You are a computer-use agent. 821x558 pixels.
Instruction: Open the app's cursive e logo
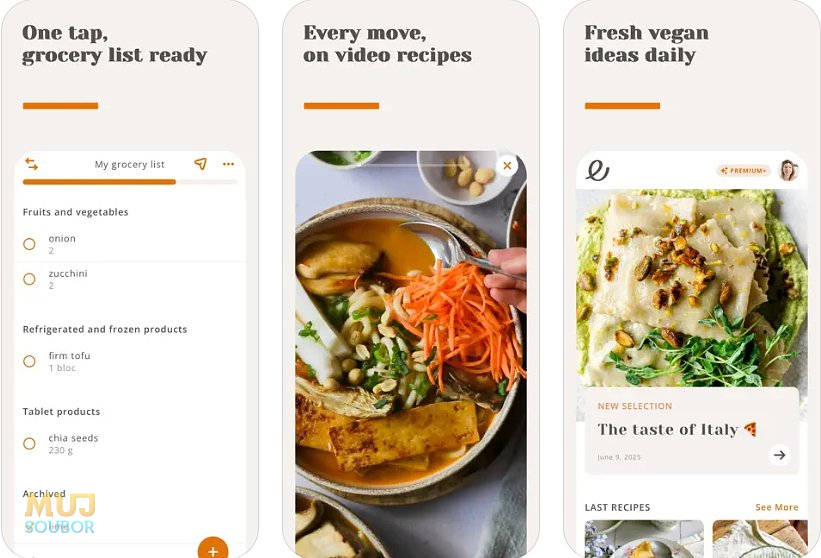(597, 170)
